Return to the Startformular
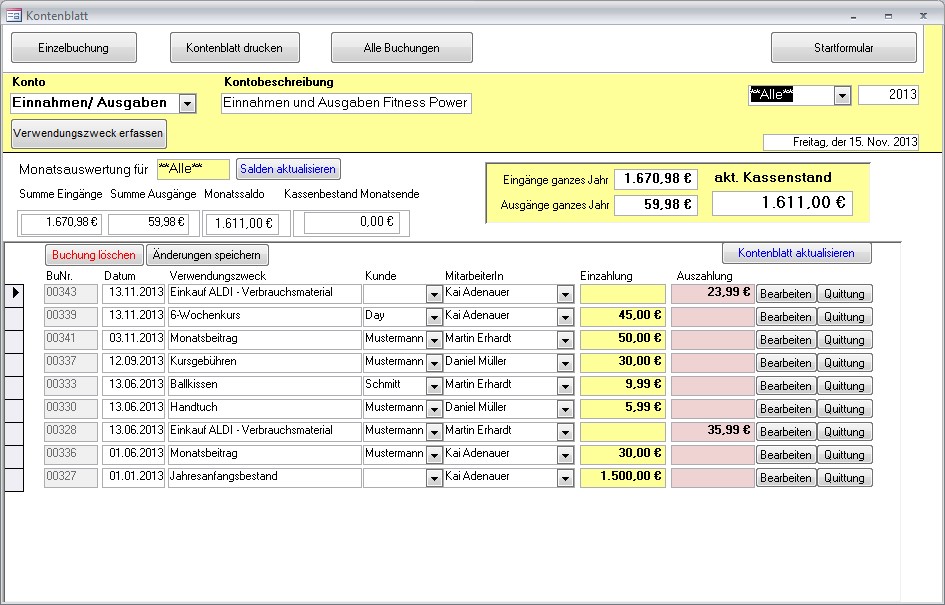This screenshot has height=605, width=945. click(843, 47)
